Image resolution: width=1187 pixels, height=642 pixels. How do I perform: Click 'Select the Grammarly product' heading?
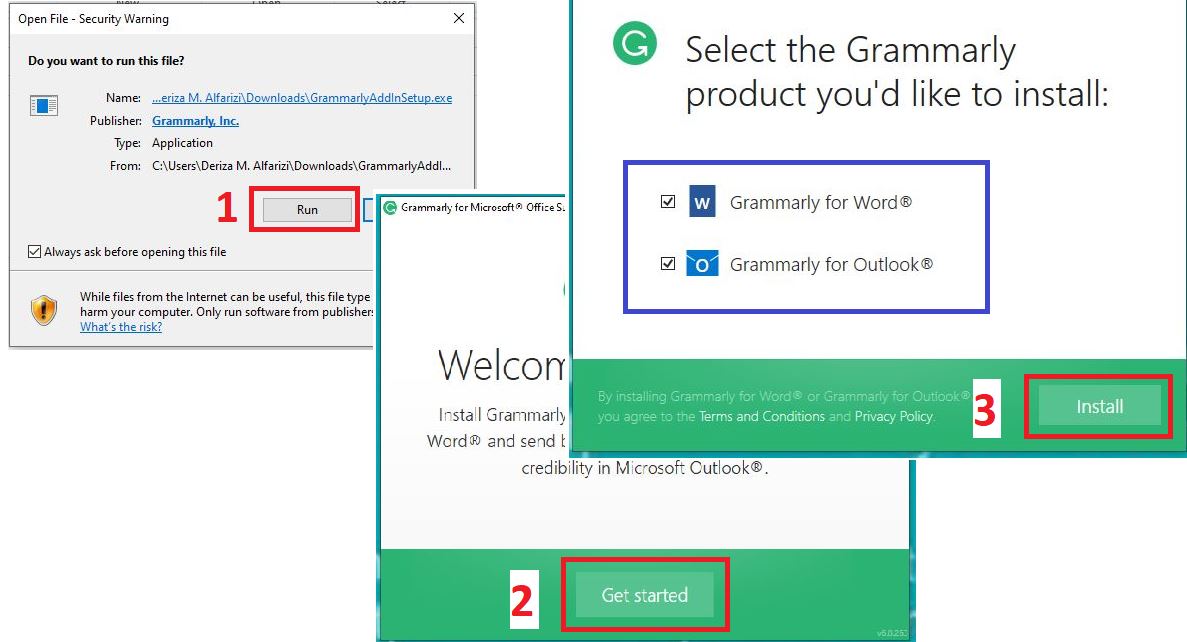(896, 72)
